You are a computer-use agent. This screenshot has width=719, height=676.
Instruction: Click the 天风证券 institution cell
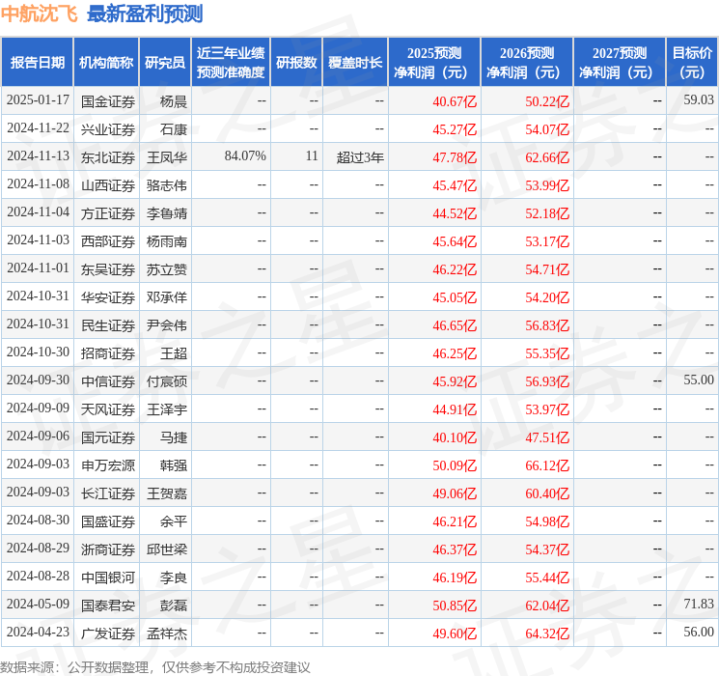(108, 409)
